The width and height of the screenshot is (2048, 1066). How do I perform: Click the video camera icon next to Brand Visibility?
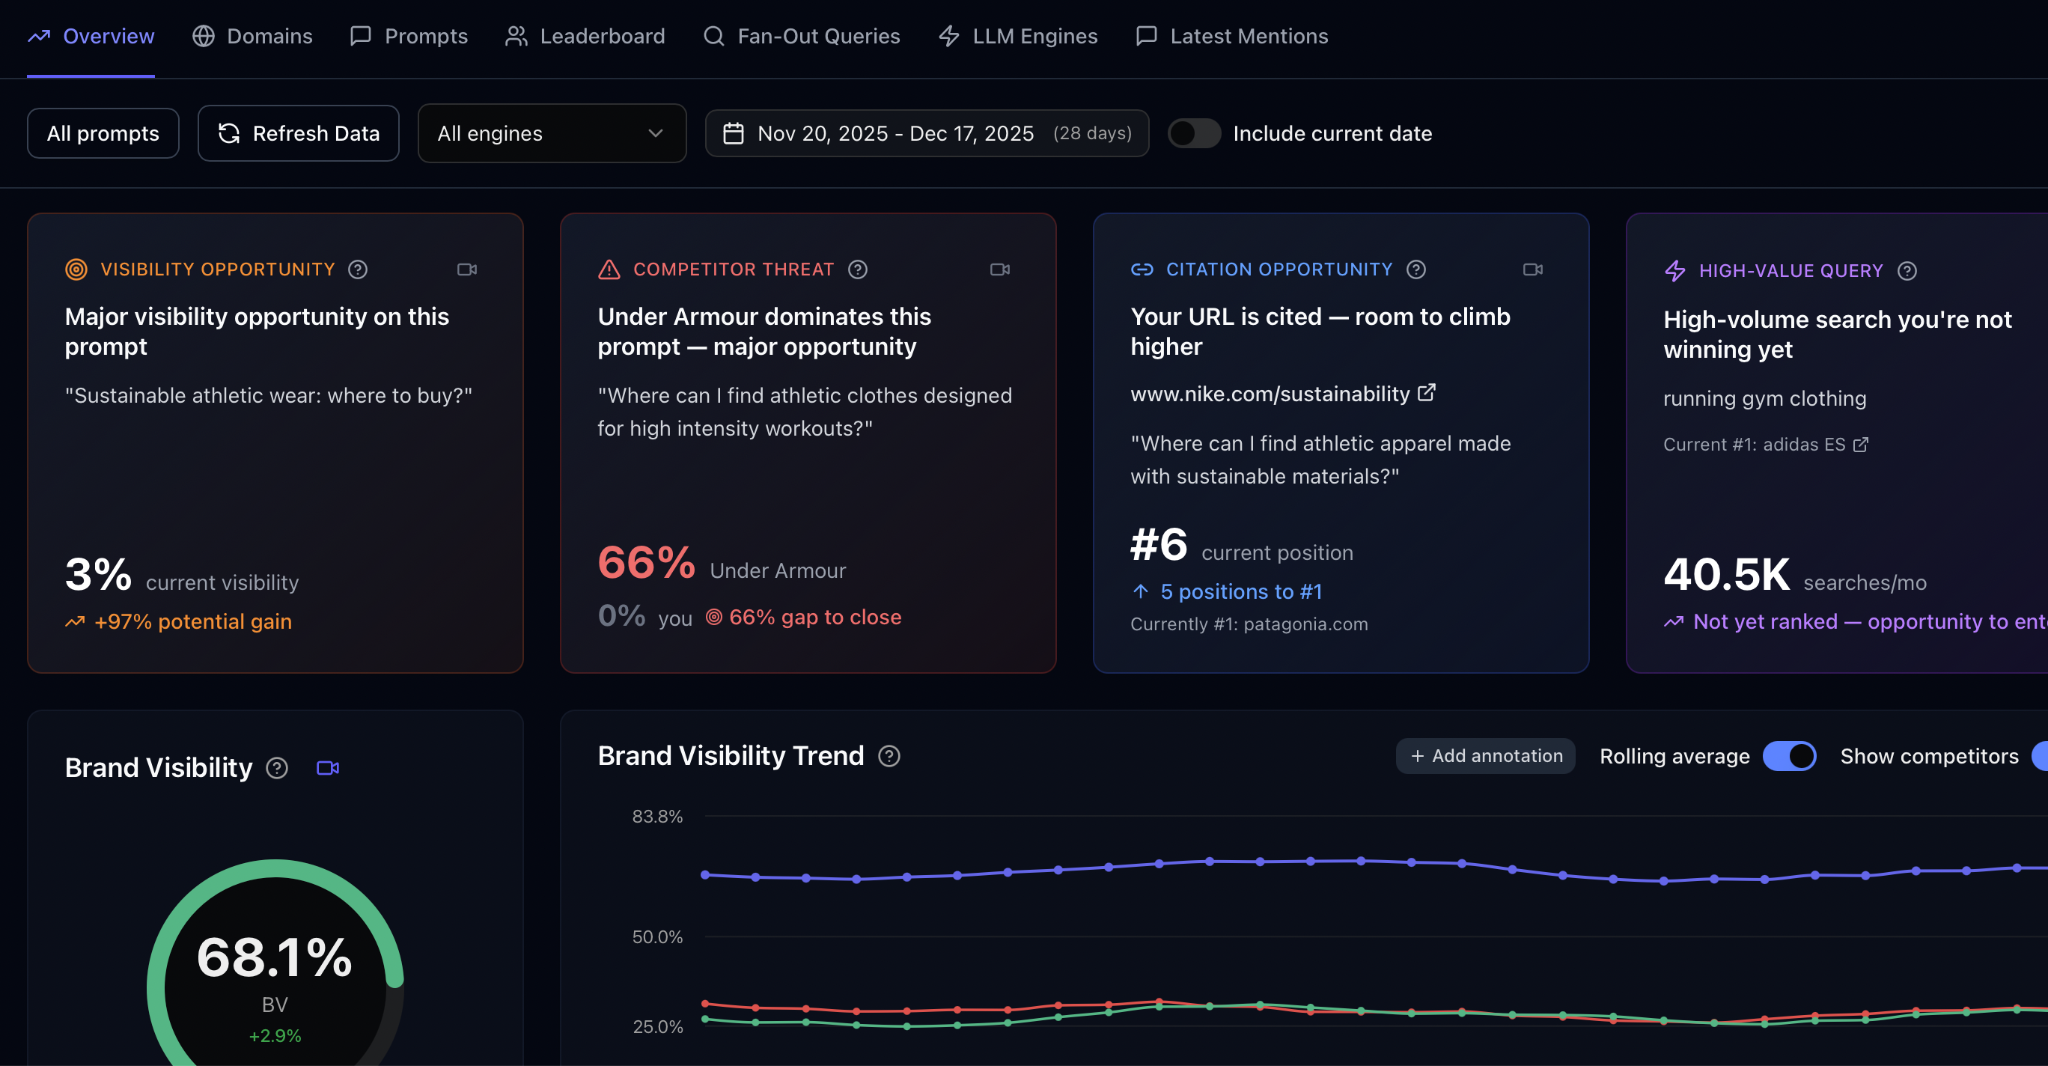pos(327,768)
